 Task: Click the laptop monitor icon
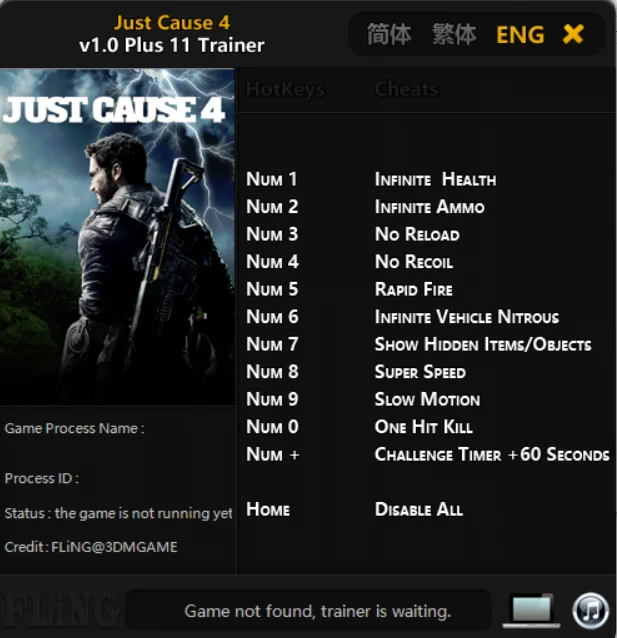tap(531, 610)
